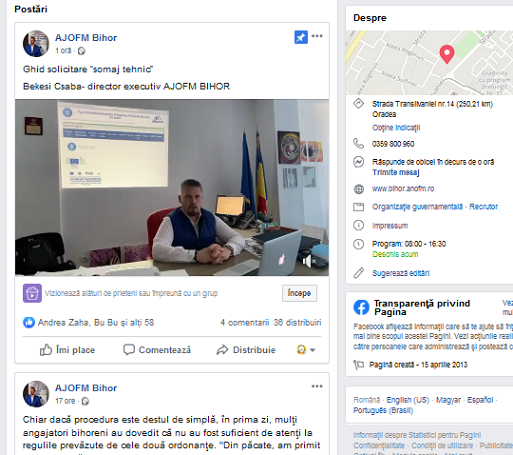Click the Trimite mesaj link
Screen dimensions: 513x455
pyautogui.click(x=396, y=172)
